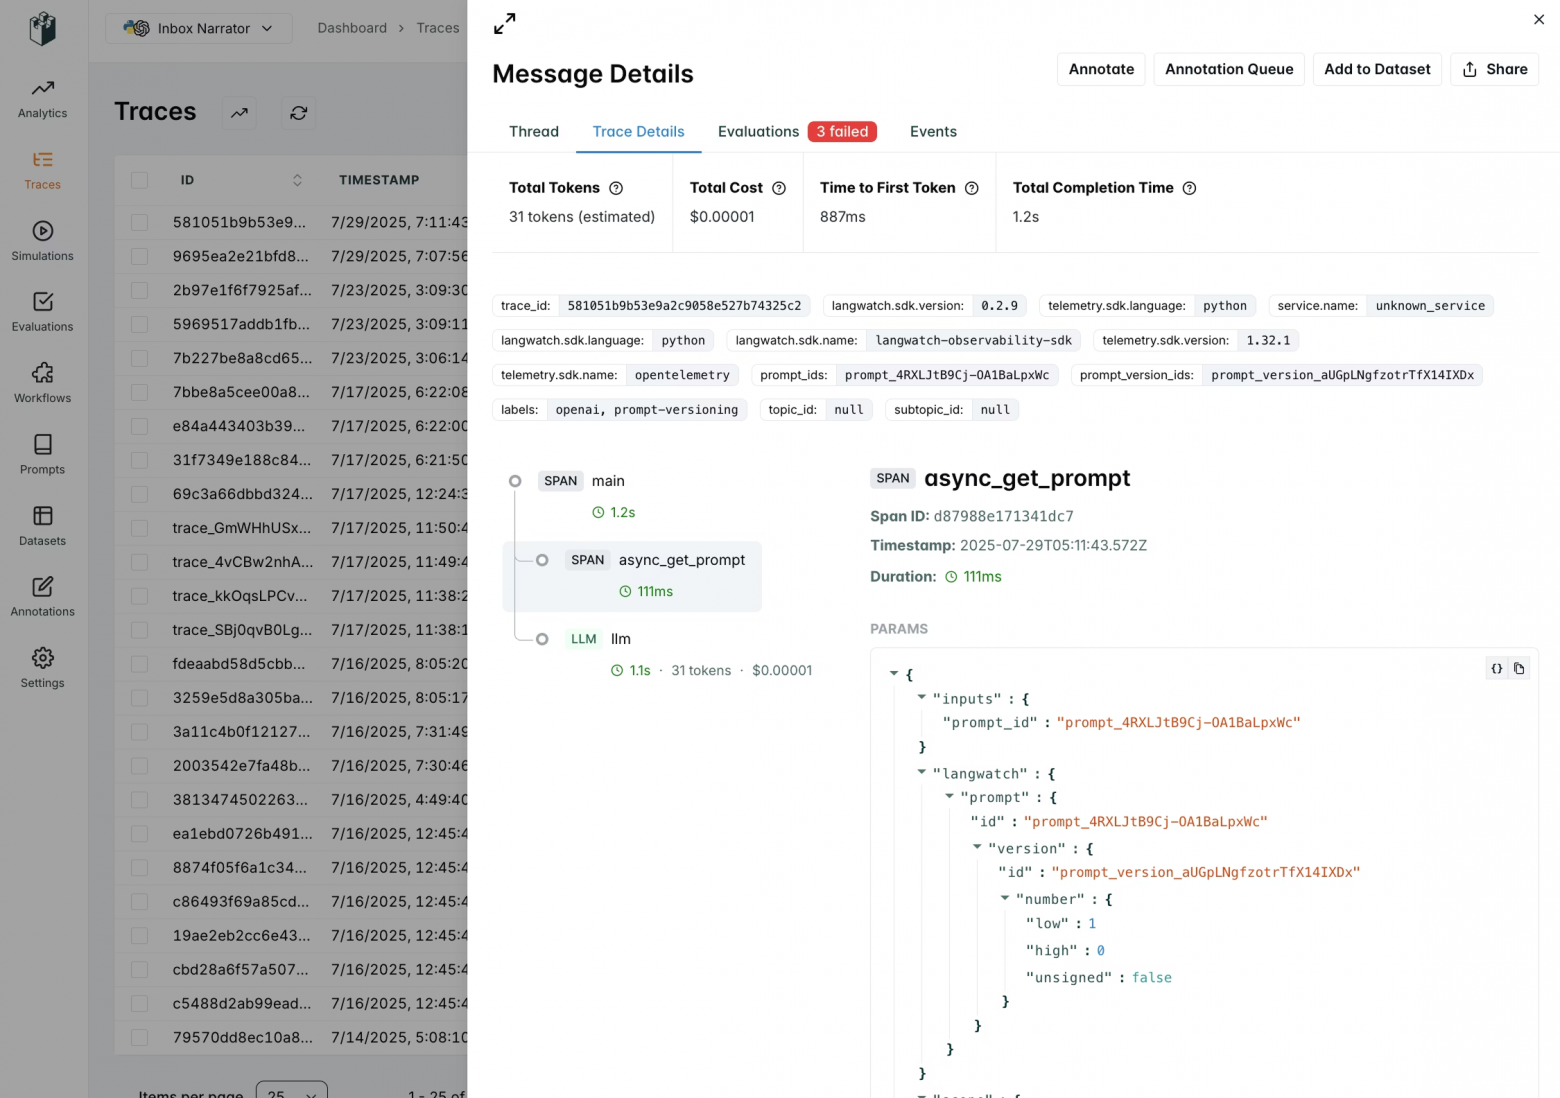Switch to the Evaluations tab
The width and height of the screenshot is (1560, 1098).
[758, 131]
